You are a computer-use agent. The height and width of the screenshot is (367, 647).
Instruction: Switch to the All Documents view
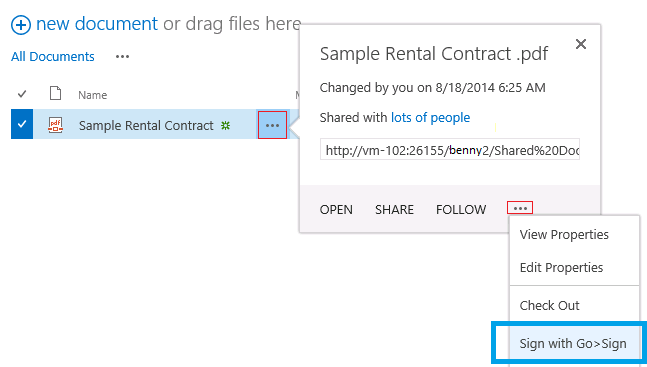[x=53, y=57]
